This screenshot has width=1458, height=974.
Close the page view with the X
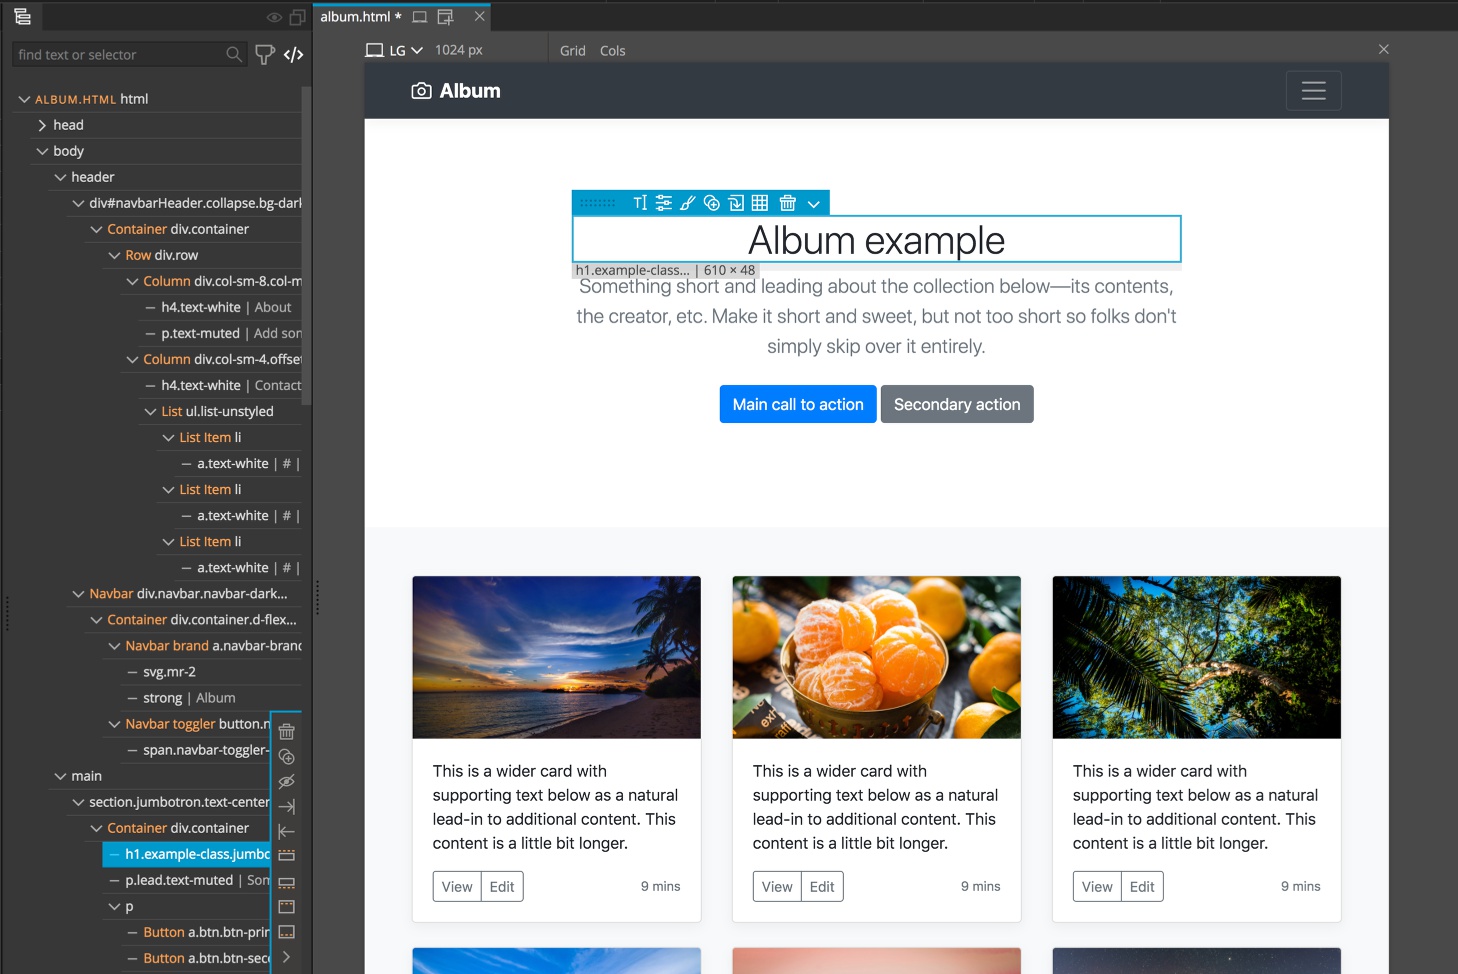coord(1384,49)
